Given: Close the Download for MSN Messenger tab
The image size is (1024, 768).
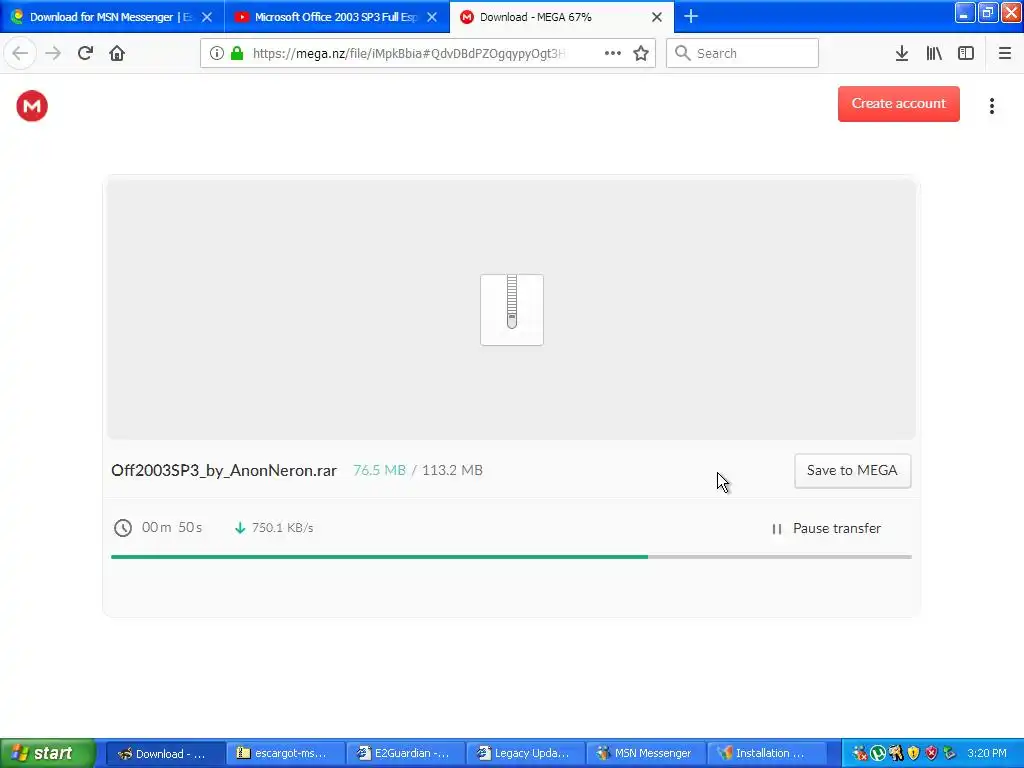Looking at the screenshot, I should coord(206,17).
